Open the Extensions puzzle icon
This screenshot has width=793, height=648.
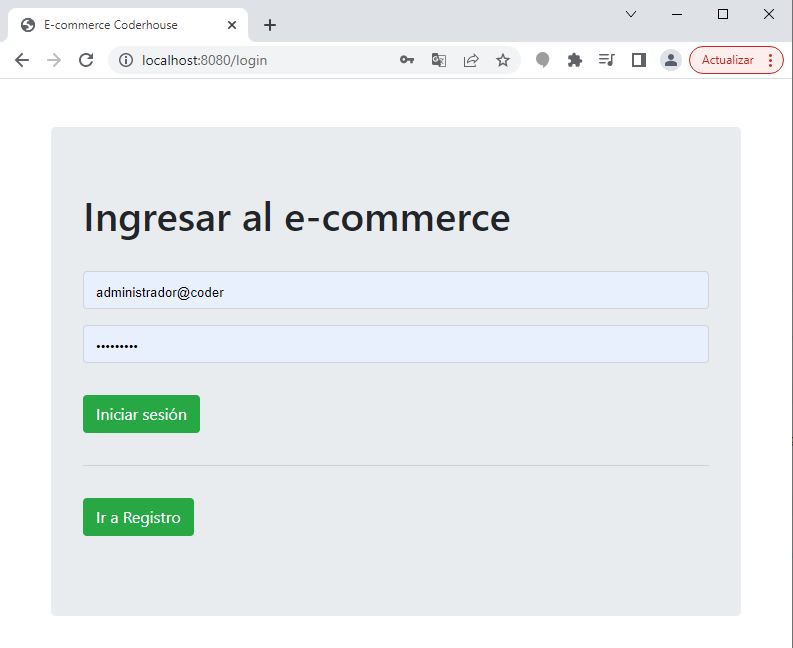pos(575,60)
